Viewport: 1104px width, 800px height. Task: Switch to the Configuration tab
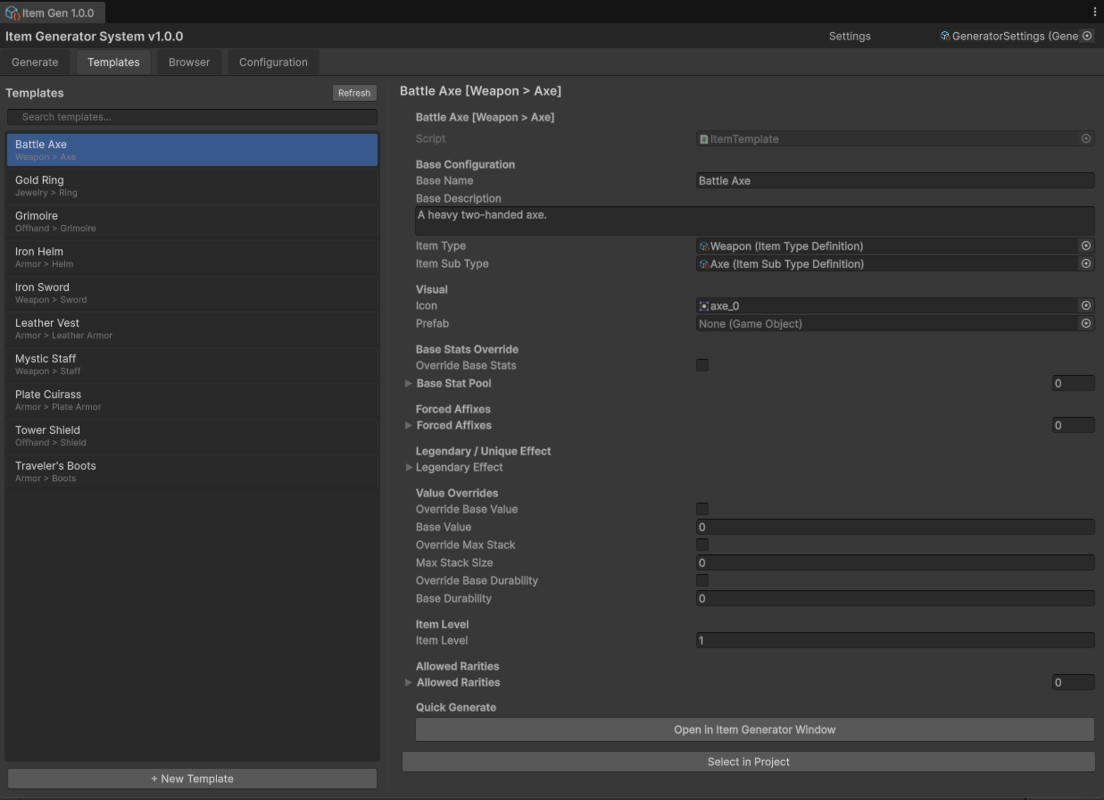pos(273,62)
